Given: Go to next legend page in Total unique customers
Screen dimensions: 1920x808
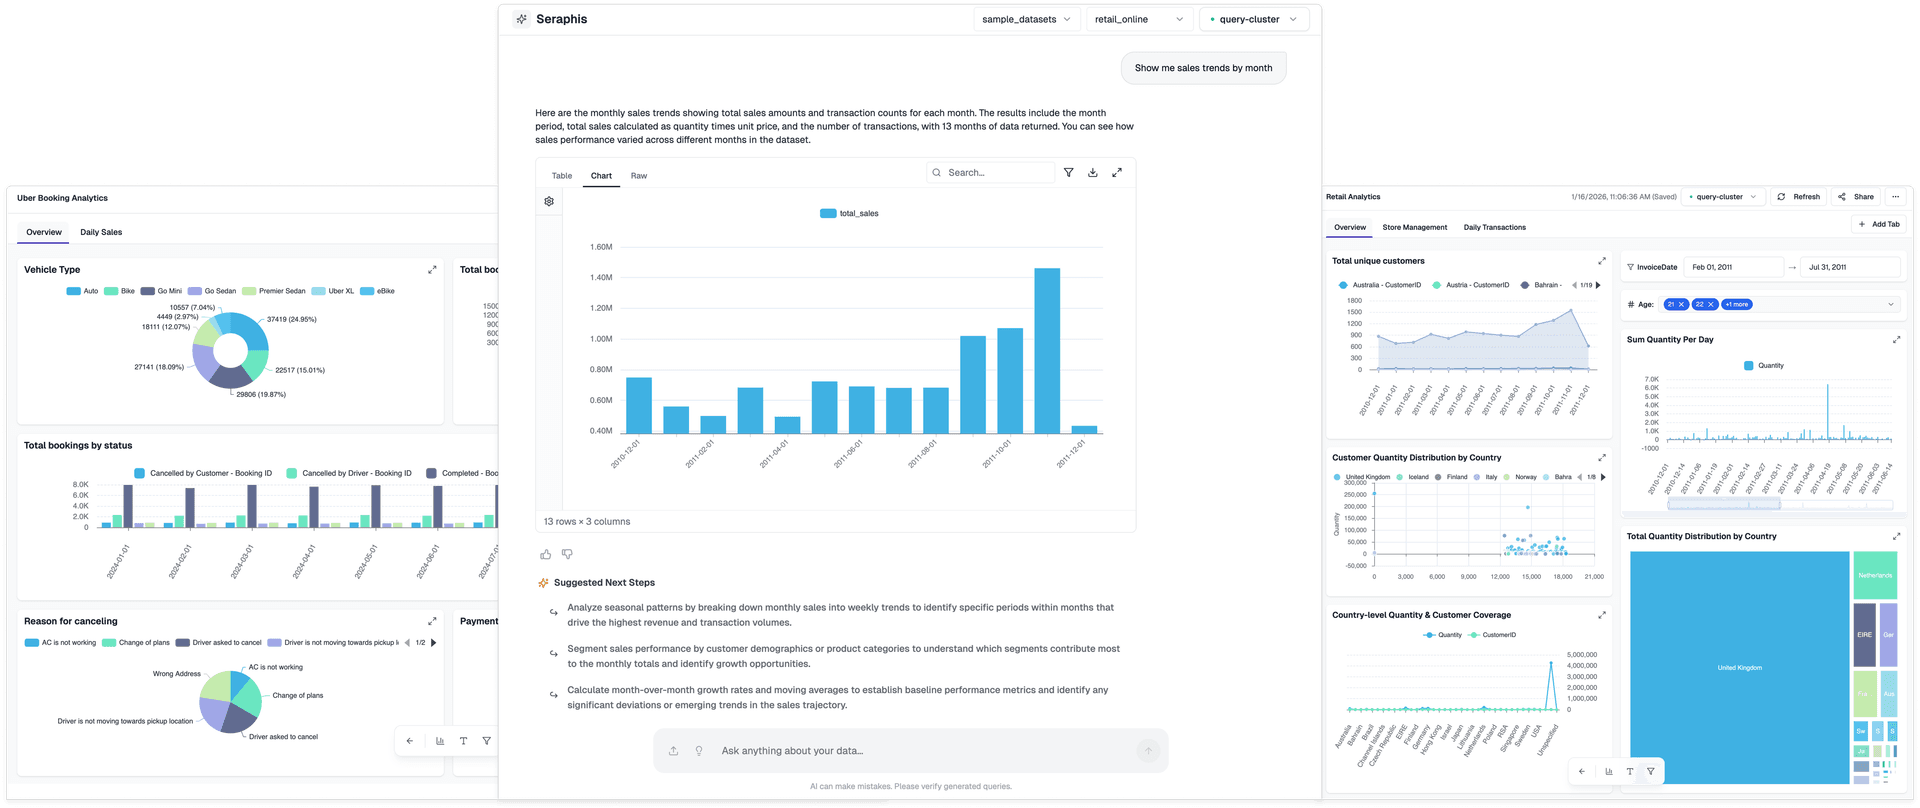Looking at the screenshot, I should 1598,285.
